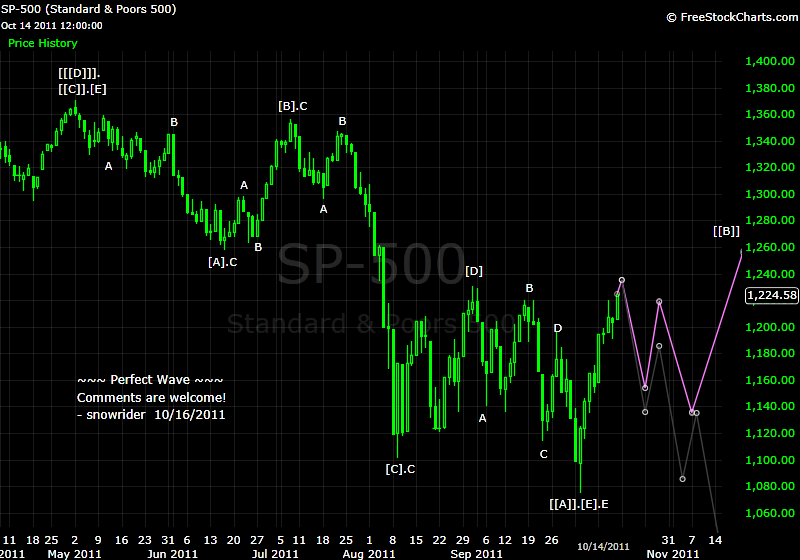
Task: Select the [D] wave label
Action: [474, 271]
